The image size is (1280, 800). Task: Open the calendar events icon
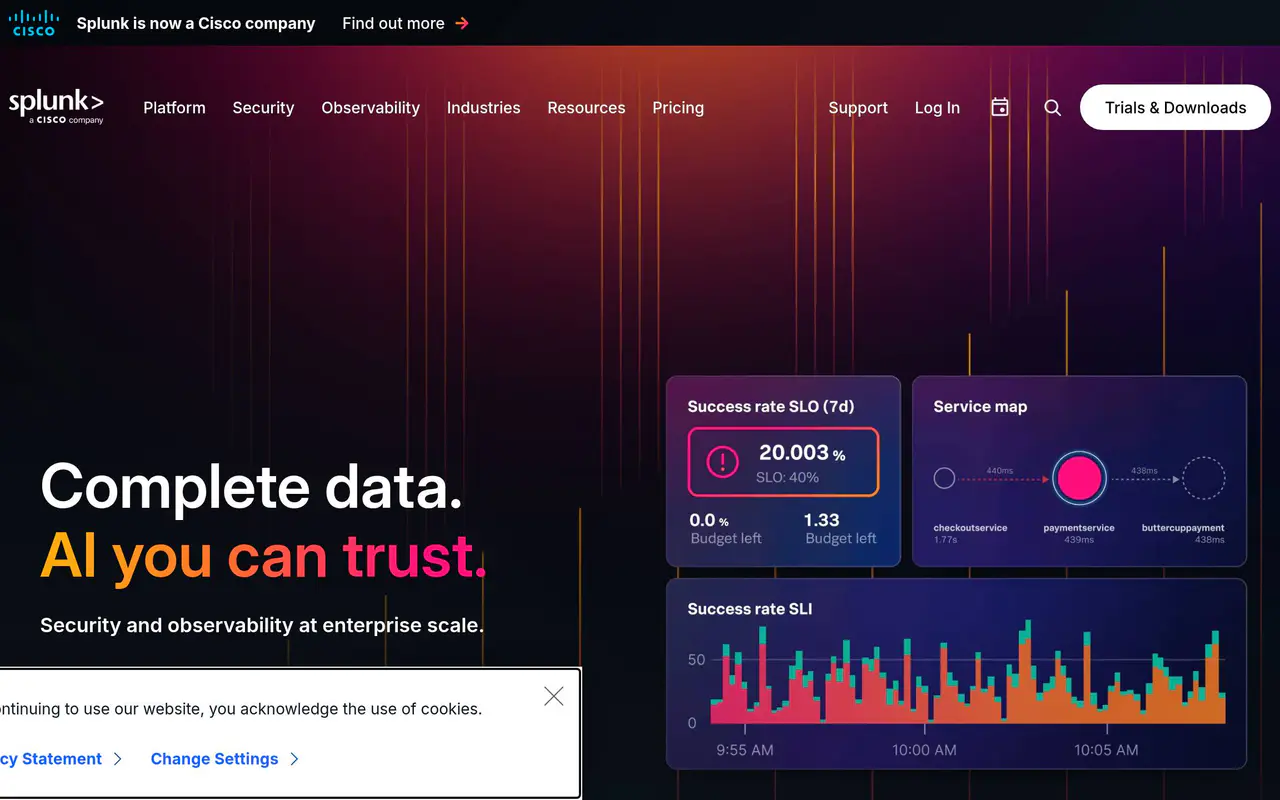[x=1000, y=107]
